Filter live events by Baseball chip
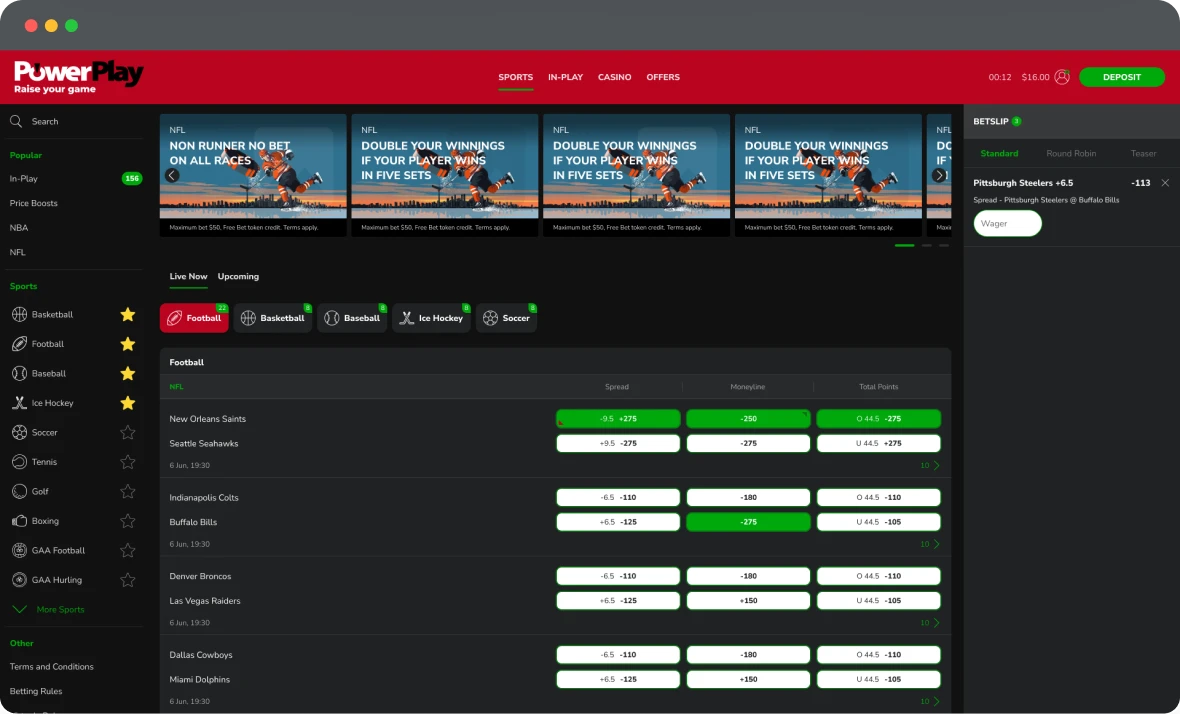This screenshot has width=1180, height=714. [x=352, y=318]
